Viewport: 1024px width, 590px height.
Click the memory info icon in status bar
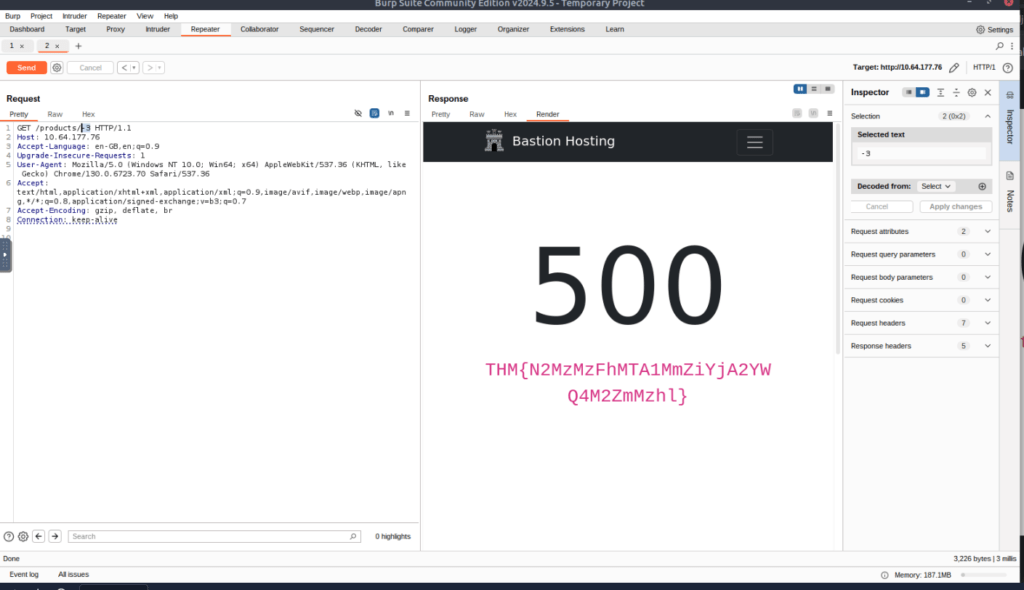coord(884,575)
